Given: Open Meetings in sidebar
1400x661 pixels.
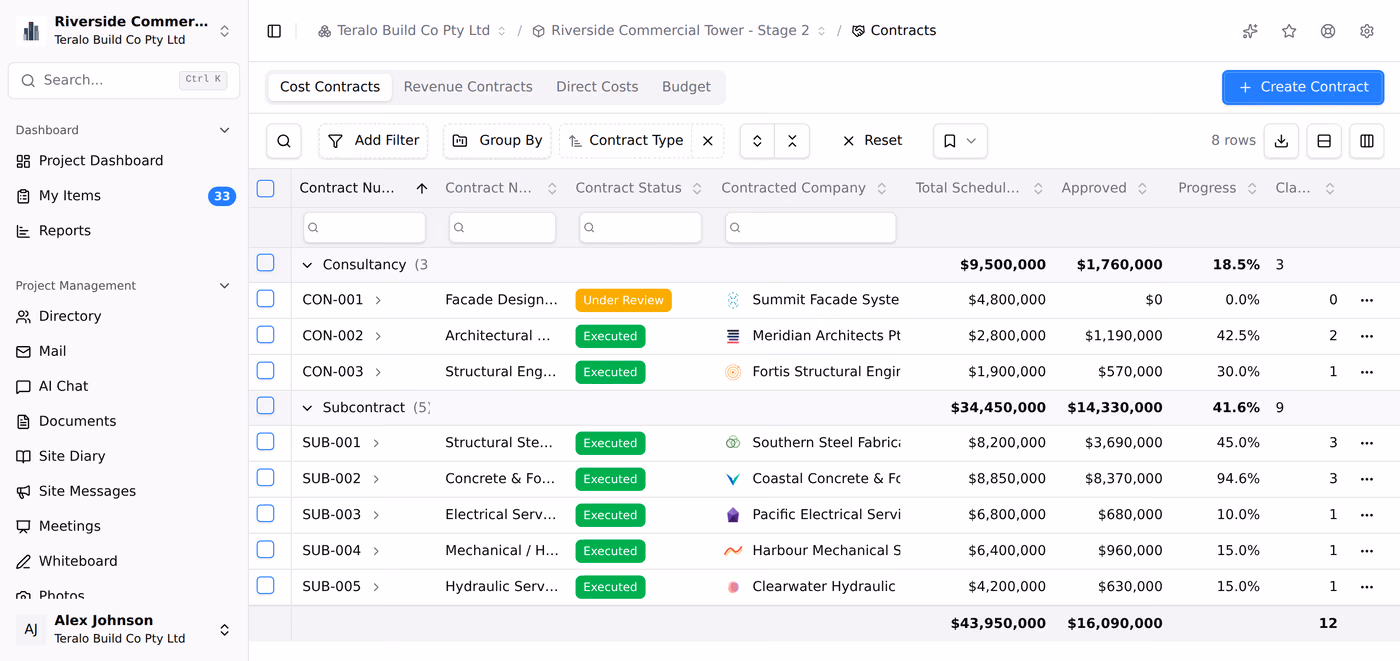Looking at the screenshot, I should pyautogui.click(x=124, y=526).
